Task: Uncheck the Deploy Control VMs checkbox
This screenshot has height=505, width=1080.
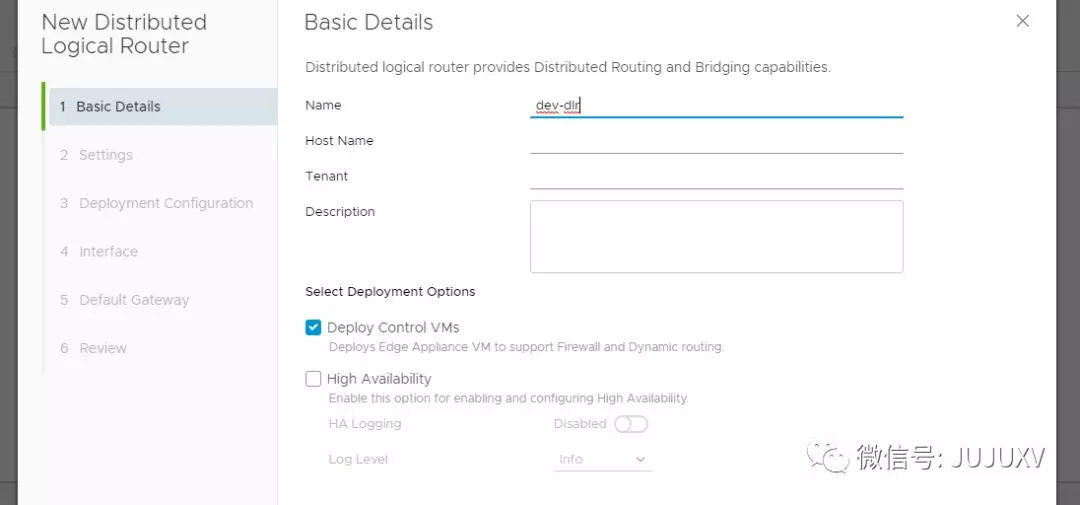Action: [313, 327]
